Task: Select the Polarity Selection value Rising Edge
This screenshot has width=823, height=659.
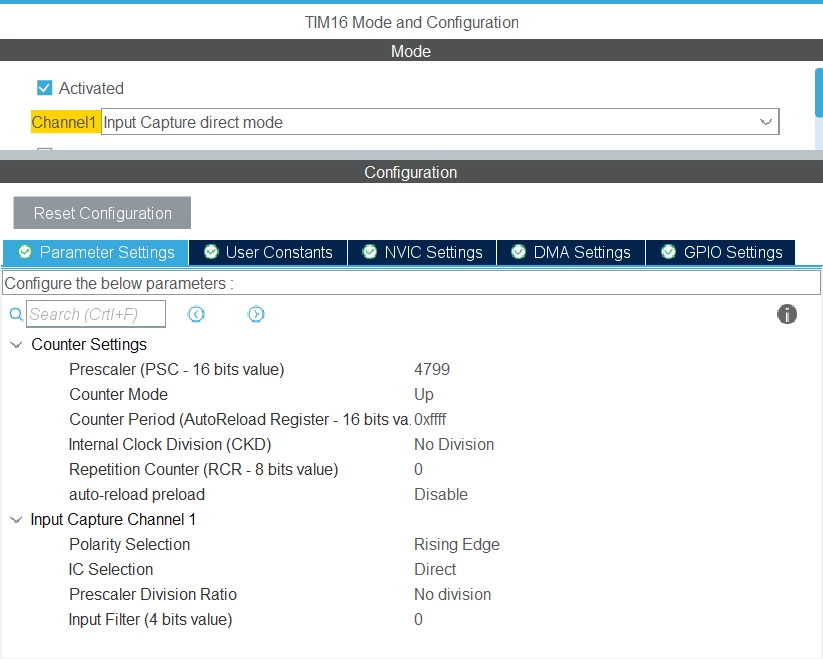Action: [457, 545]
